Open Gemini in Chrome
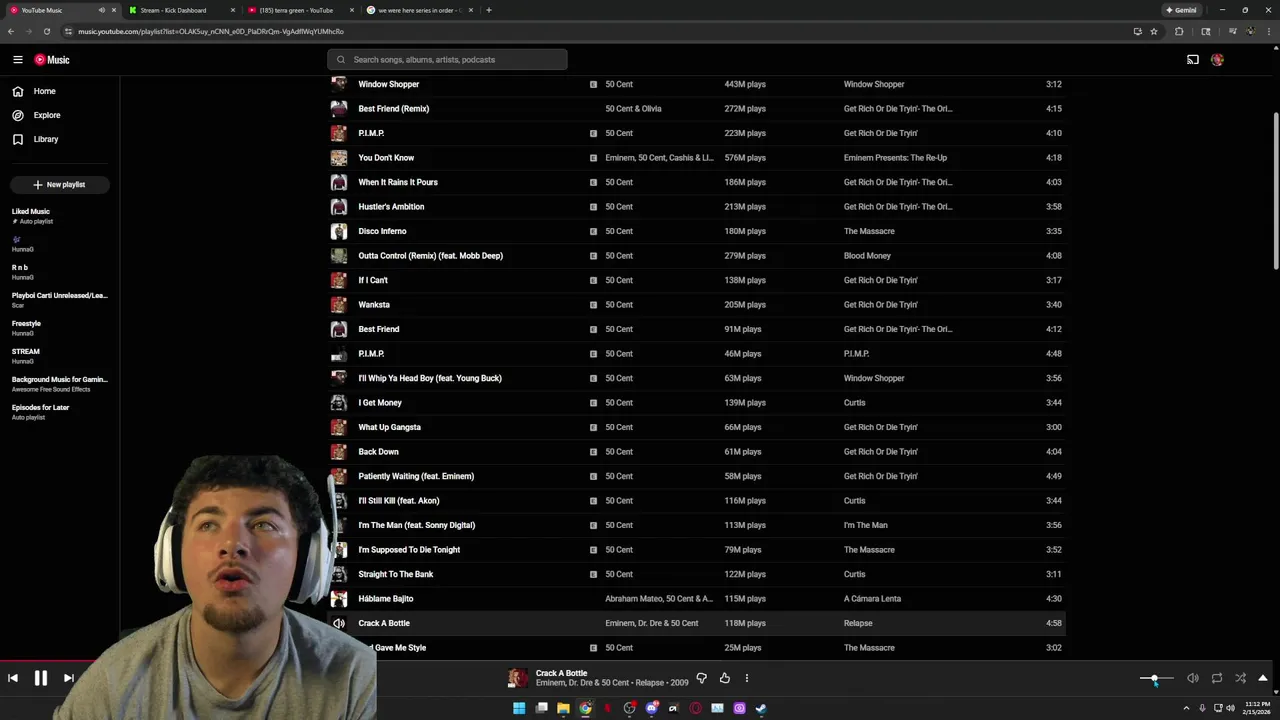Screen dimensions: 1280x720 [1181, 10]
